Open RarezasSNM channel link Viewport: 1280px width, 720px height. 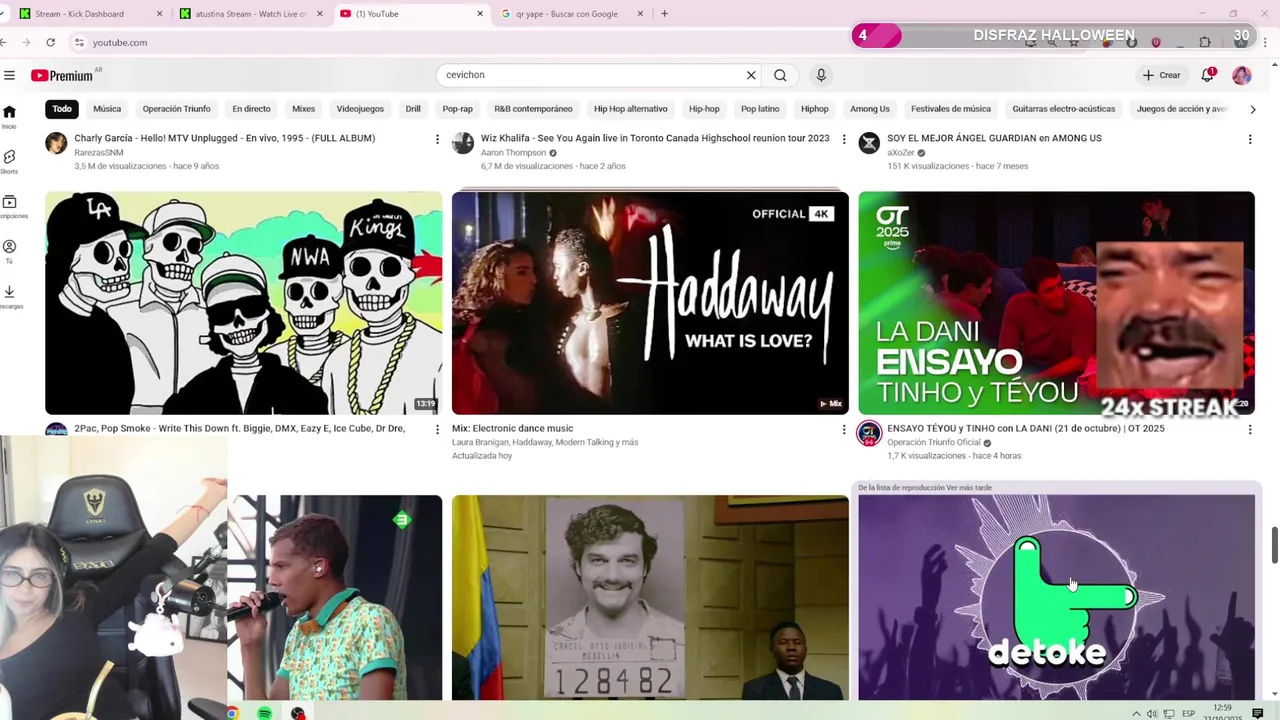point(99,153)
